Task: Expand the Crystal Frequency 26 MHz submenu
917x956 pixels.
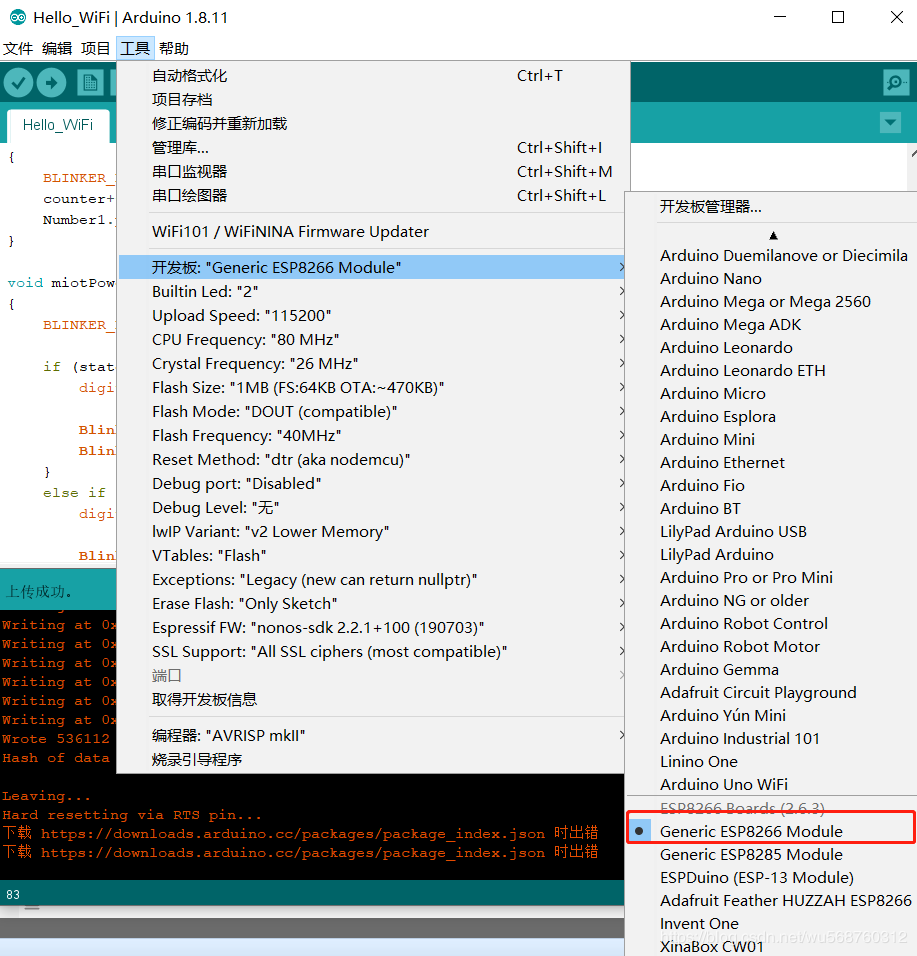Action: pyautogui.click(x=371, y=363)
